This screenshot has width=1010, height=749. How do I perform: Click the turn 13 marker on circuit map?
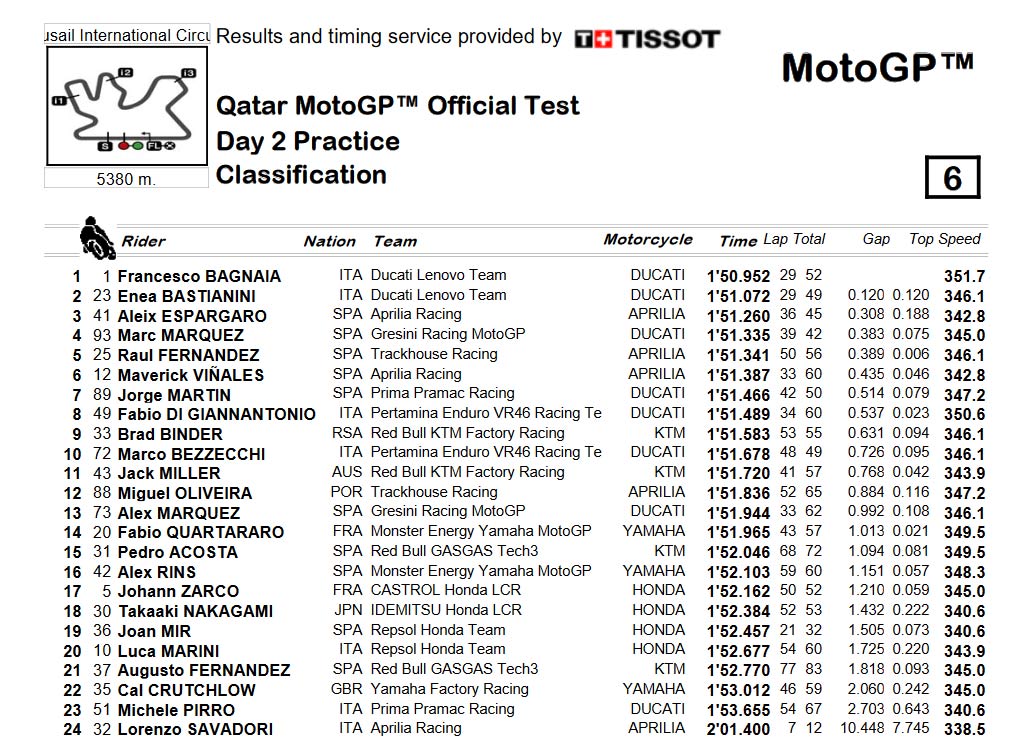click(188, 73)
